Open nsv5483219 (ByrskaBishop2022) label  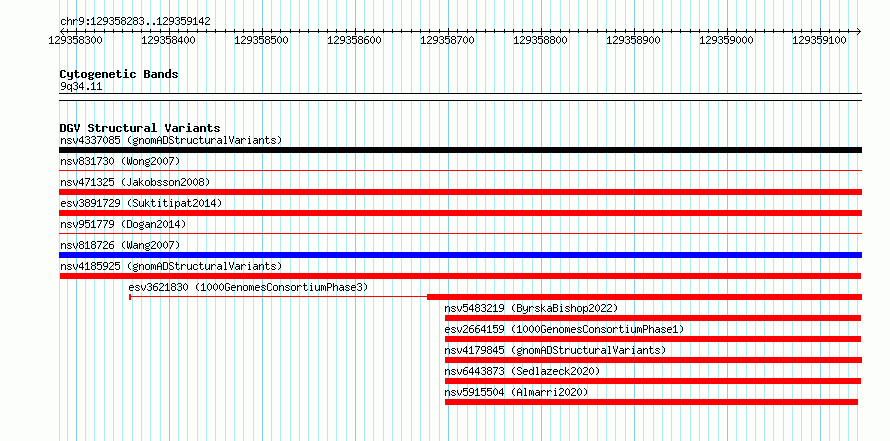(x=531, y=308)
